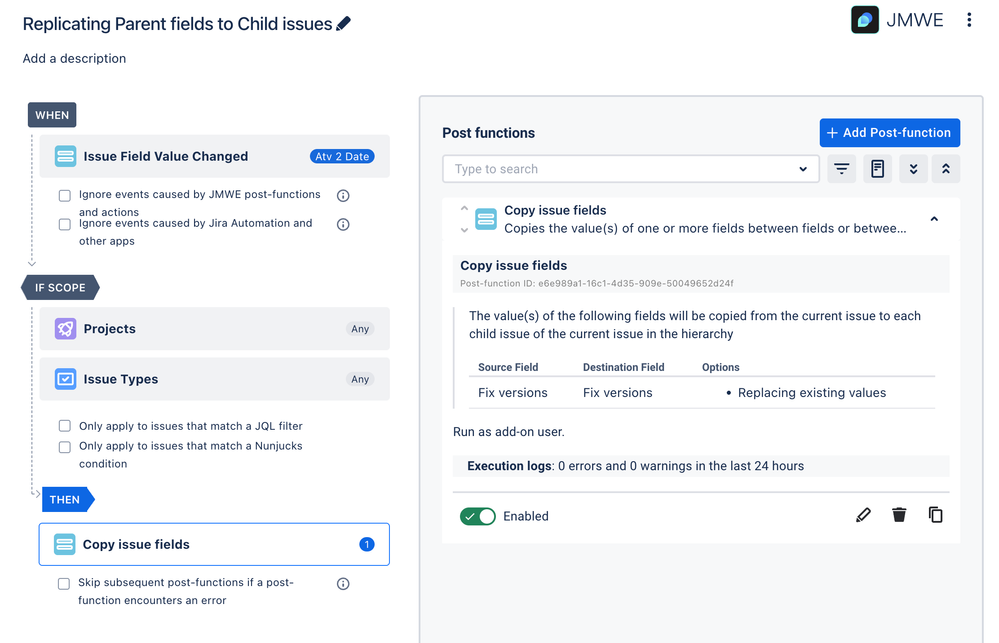
Task: Open the Projects scope card
Action: pos(215,329)
